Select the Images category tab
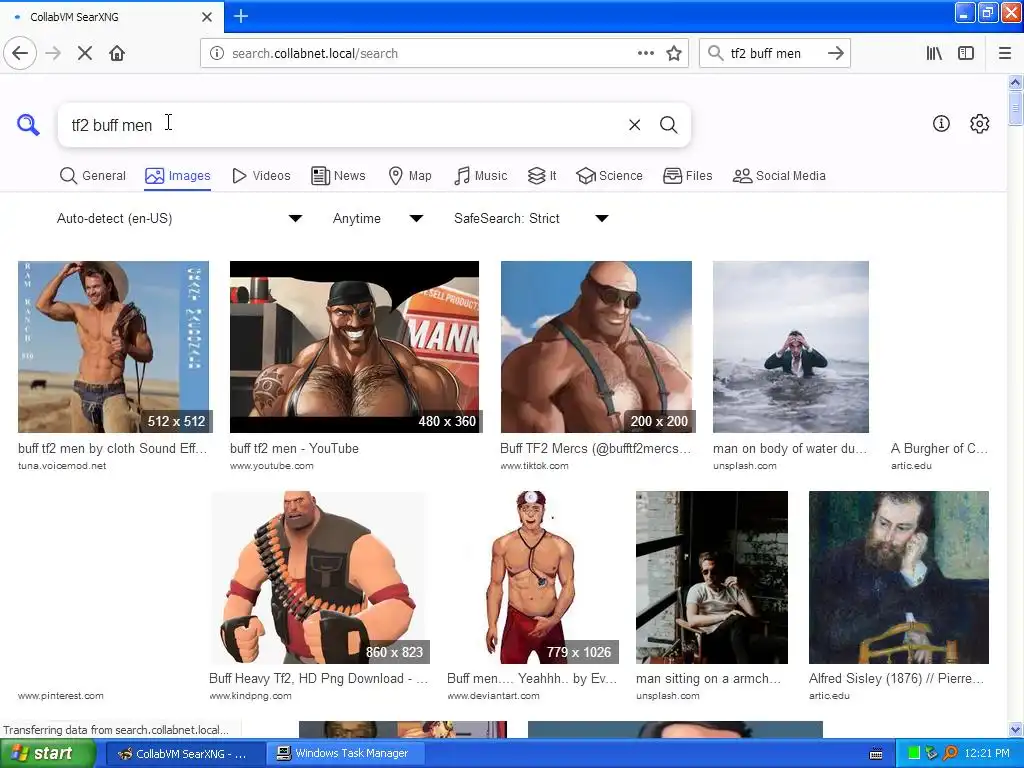The image size is (1024, 768). click(x=178, y=176)
